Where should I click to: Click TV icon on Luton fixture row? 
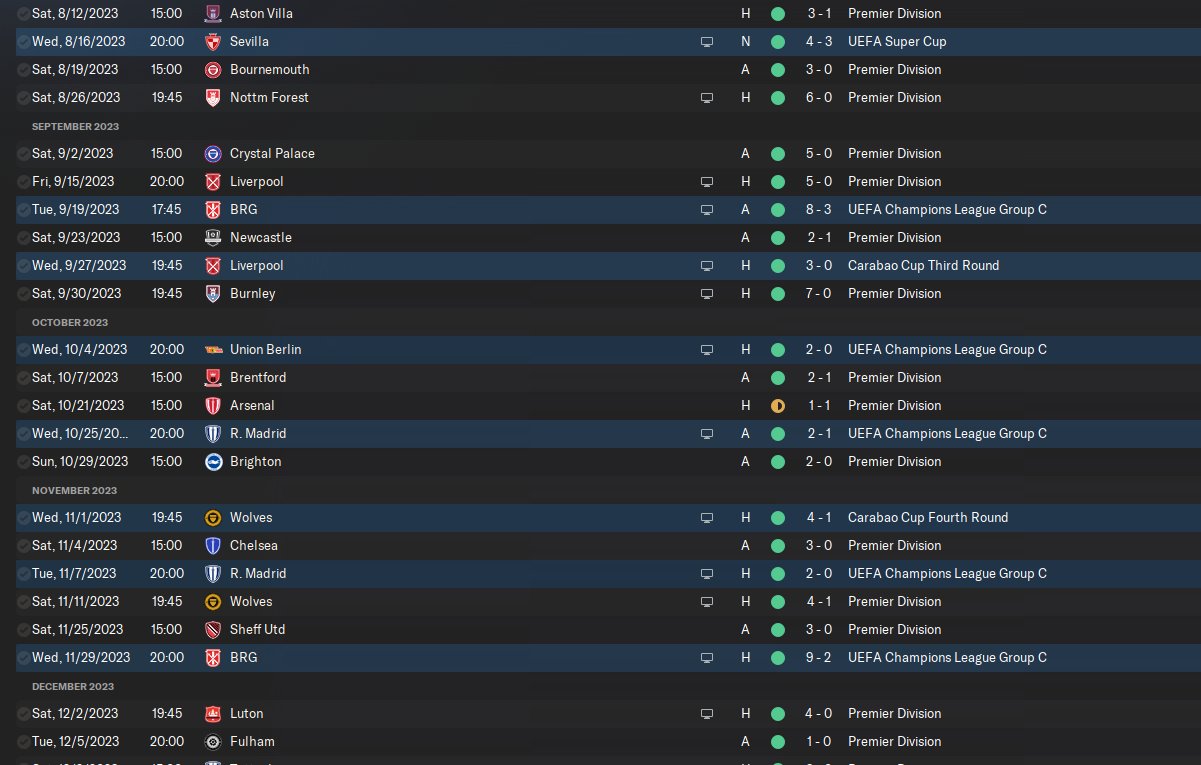click(x=707, y=714)
